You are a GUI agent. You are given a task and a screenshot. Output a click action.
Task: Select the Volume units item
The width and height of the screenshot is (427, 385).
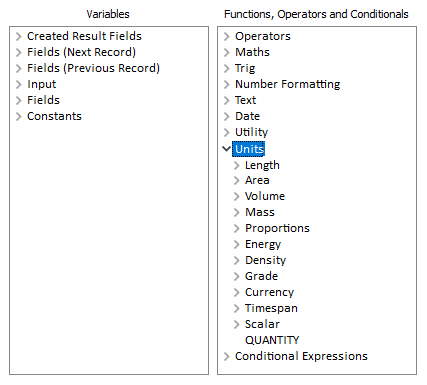coord(265,196)
